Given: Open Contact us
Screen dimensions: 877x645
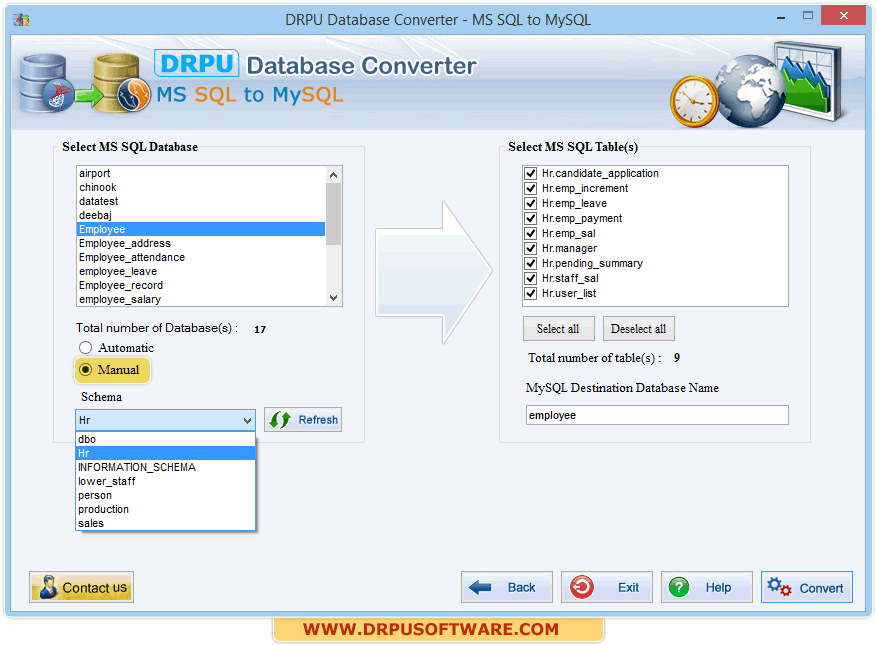Looking at the screenshot, I should [x=82, y=587].
